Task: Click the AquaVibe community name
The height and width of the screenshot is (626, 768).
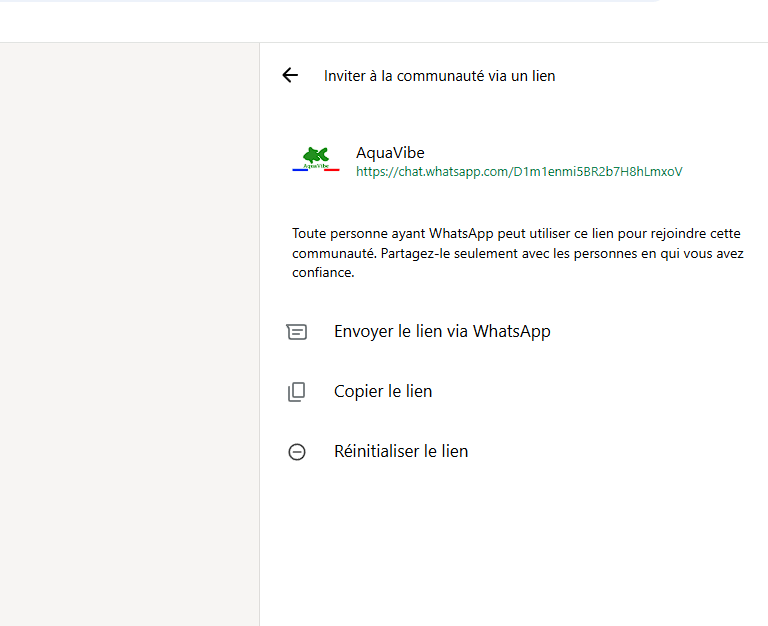Action: tap(390, 153)
